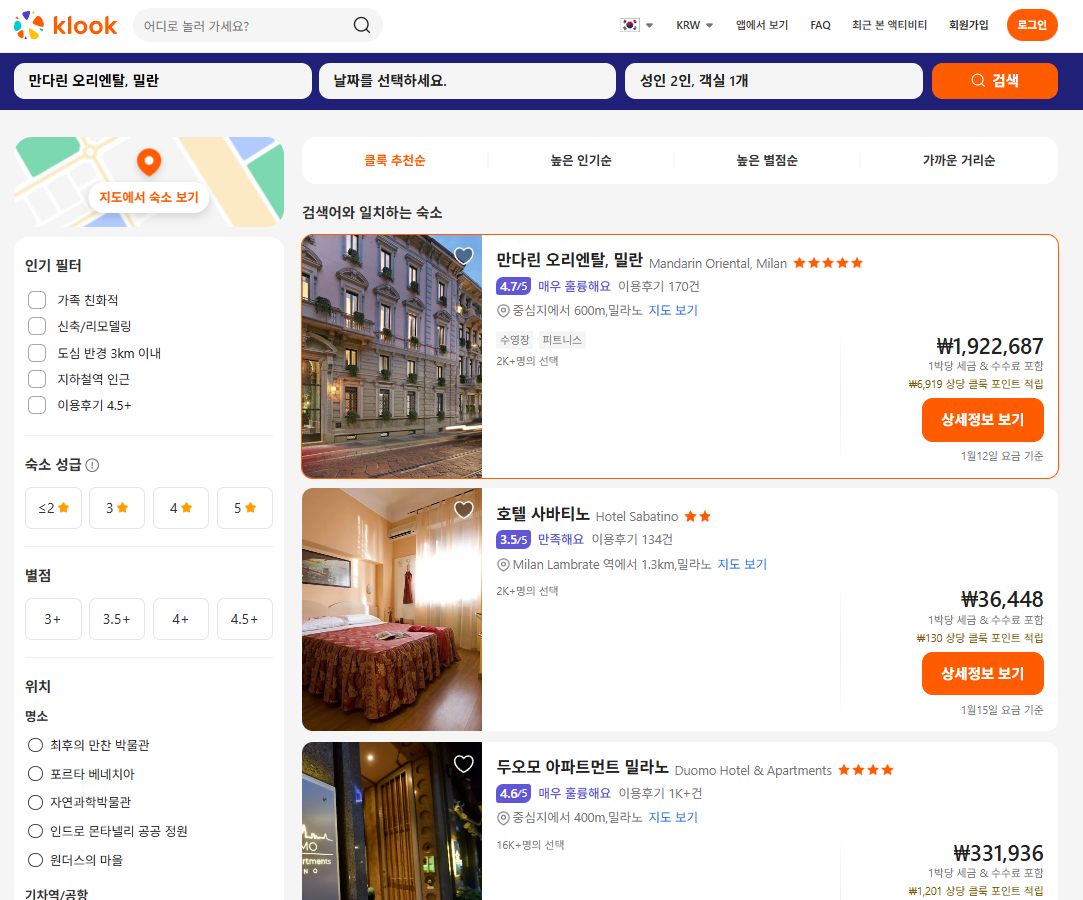Image resolution: width=1083 pixels, height=900 pixels.
Task: Open 두오모 아파트먼트 밀라노 hotel title
Action: click(582, 767)
